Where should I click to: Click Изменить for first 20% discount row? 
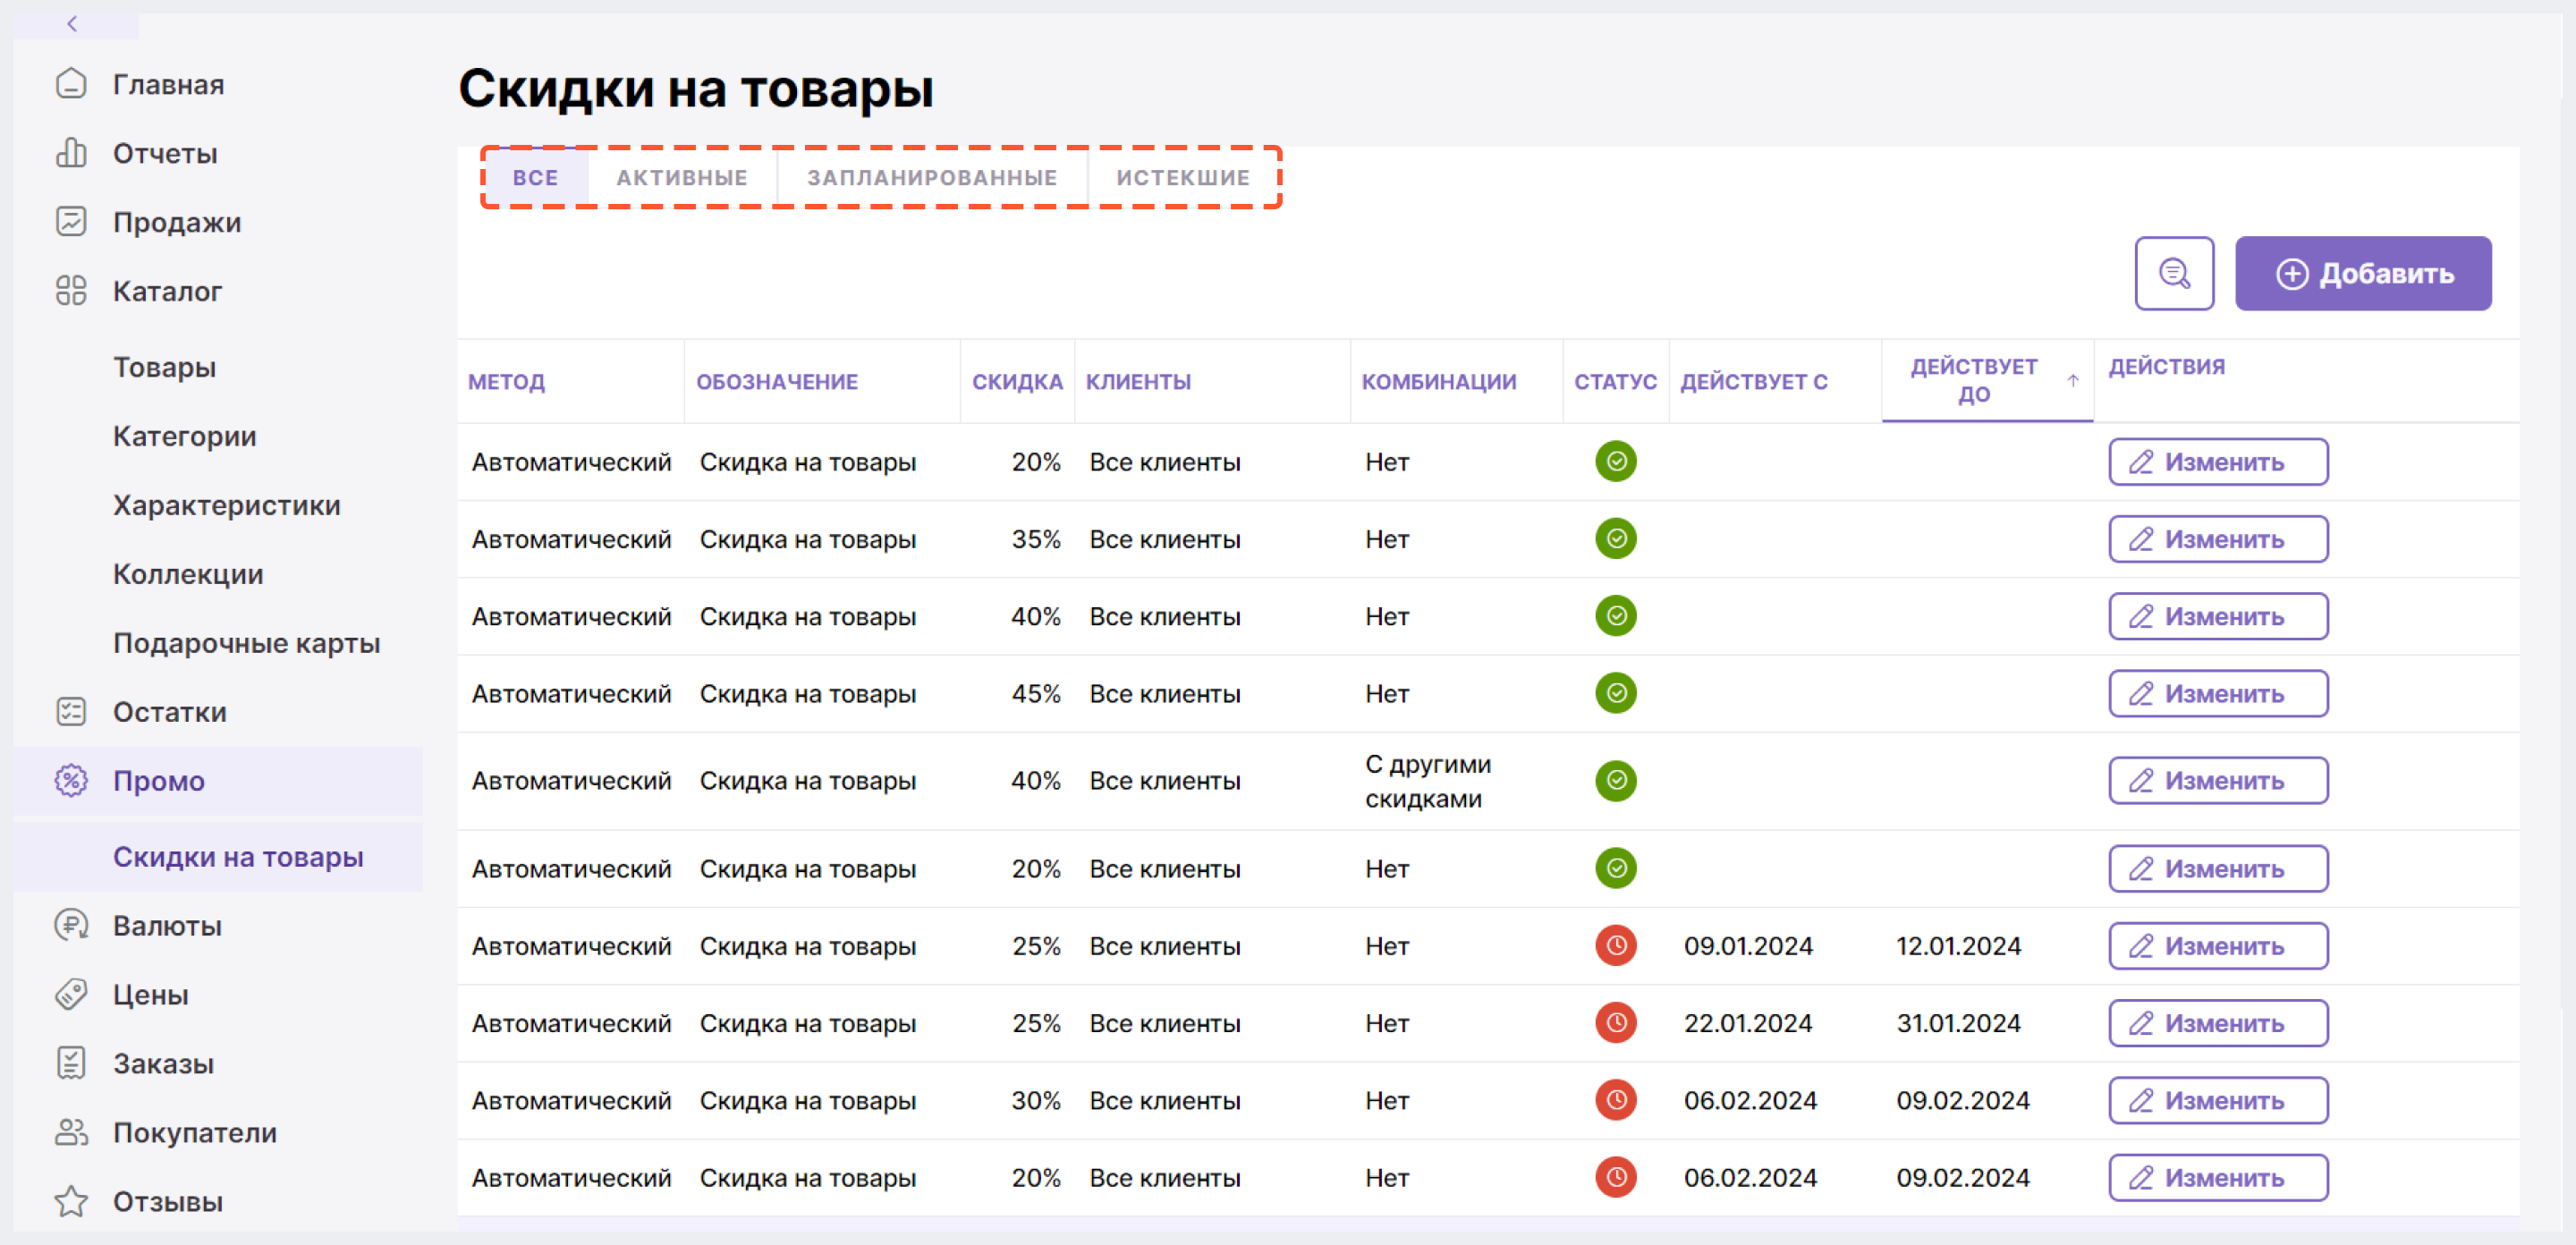2218,462
